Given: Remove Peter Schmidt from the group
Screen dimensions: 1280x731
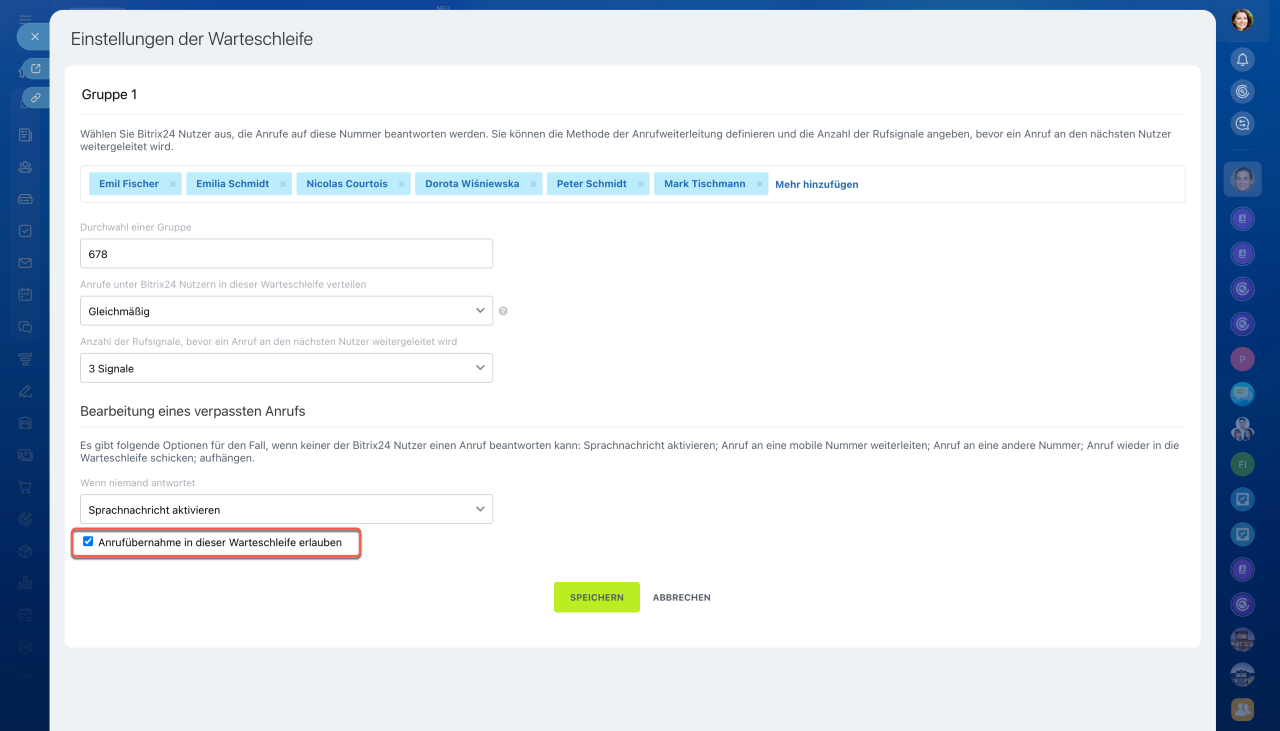Looking at the screenshot, I should [641, 184].
